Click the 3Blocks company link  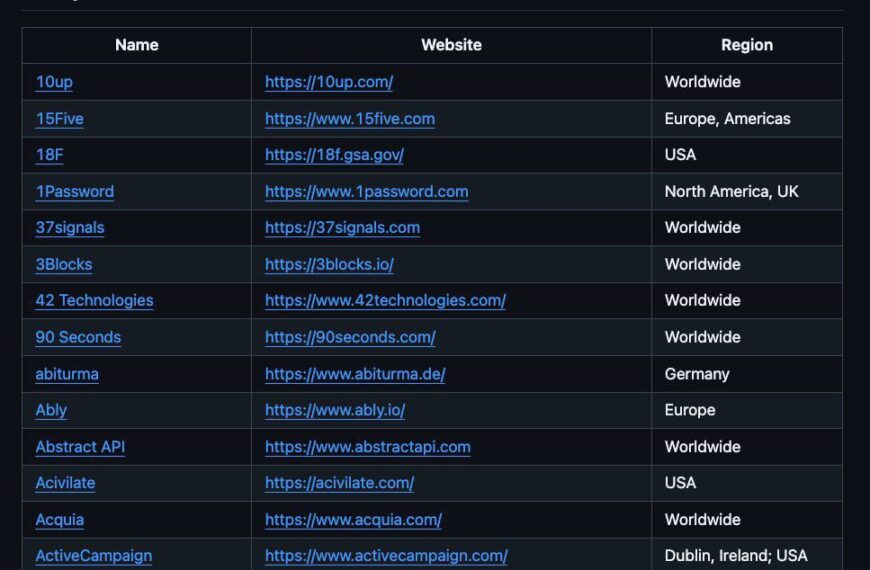(x=64, y=264)
